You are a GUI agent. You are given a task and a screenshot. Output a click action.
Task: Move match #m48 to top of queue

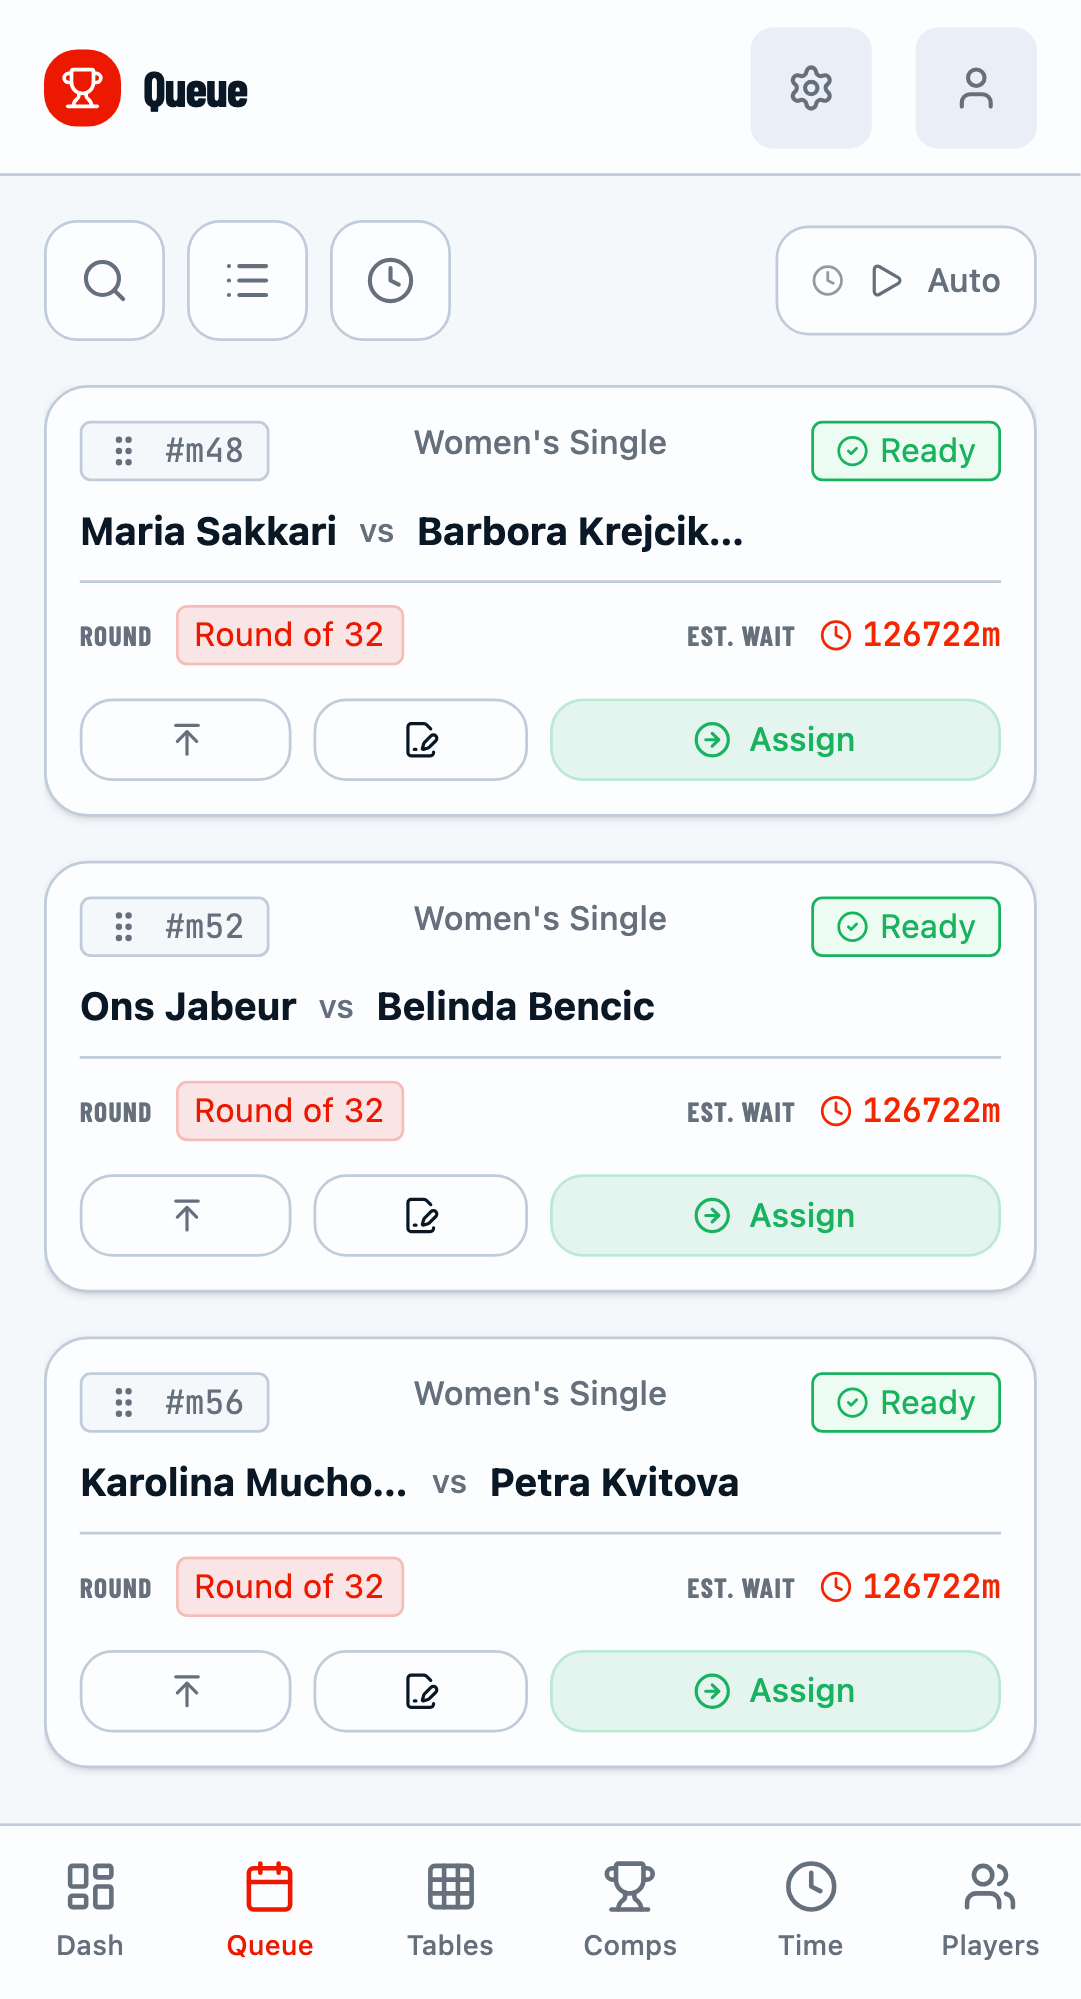coord(185,740)
